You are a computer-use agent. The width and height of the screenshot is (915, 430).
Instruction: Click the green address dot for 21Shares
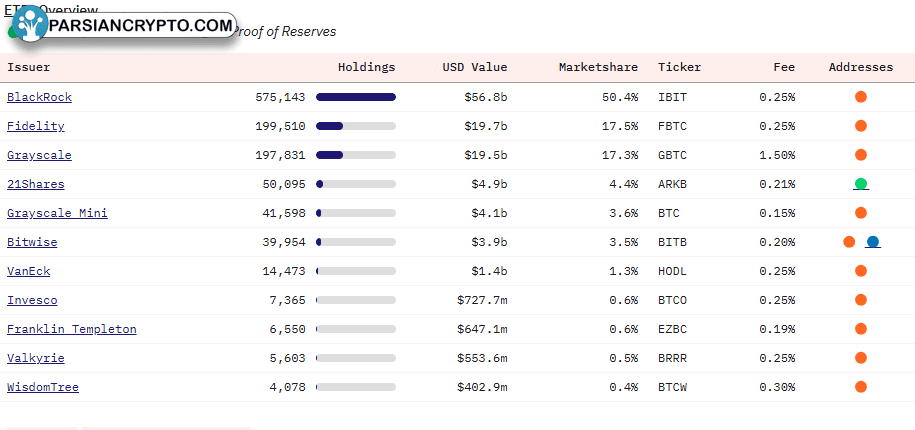click(861, 184)
